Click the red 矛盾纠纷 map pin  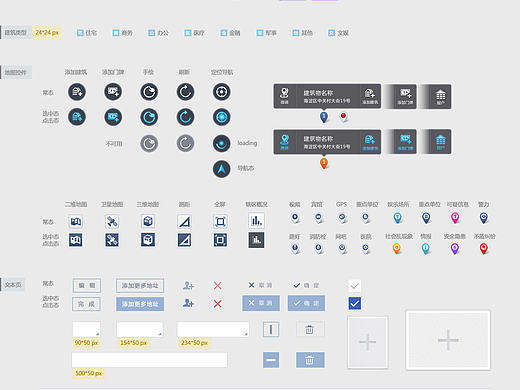coord(484,249)
